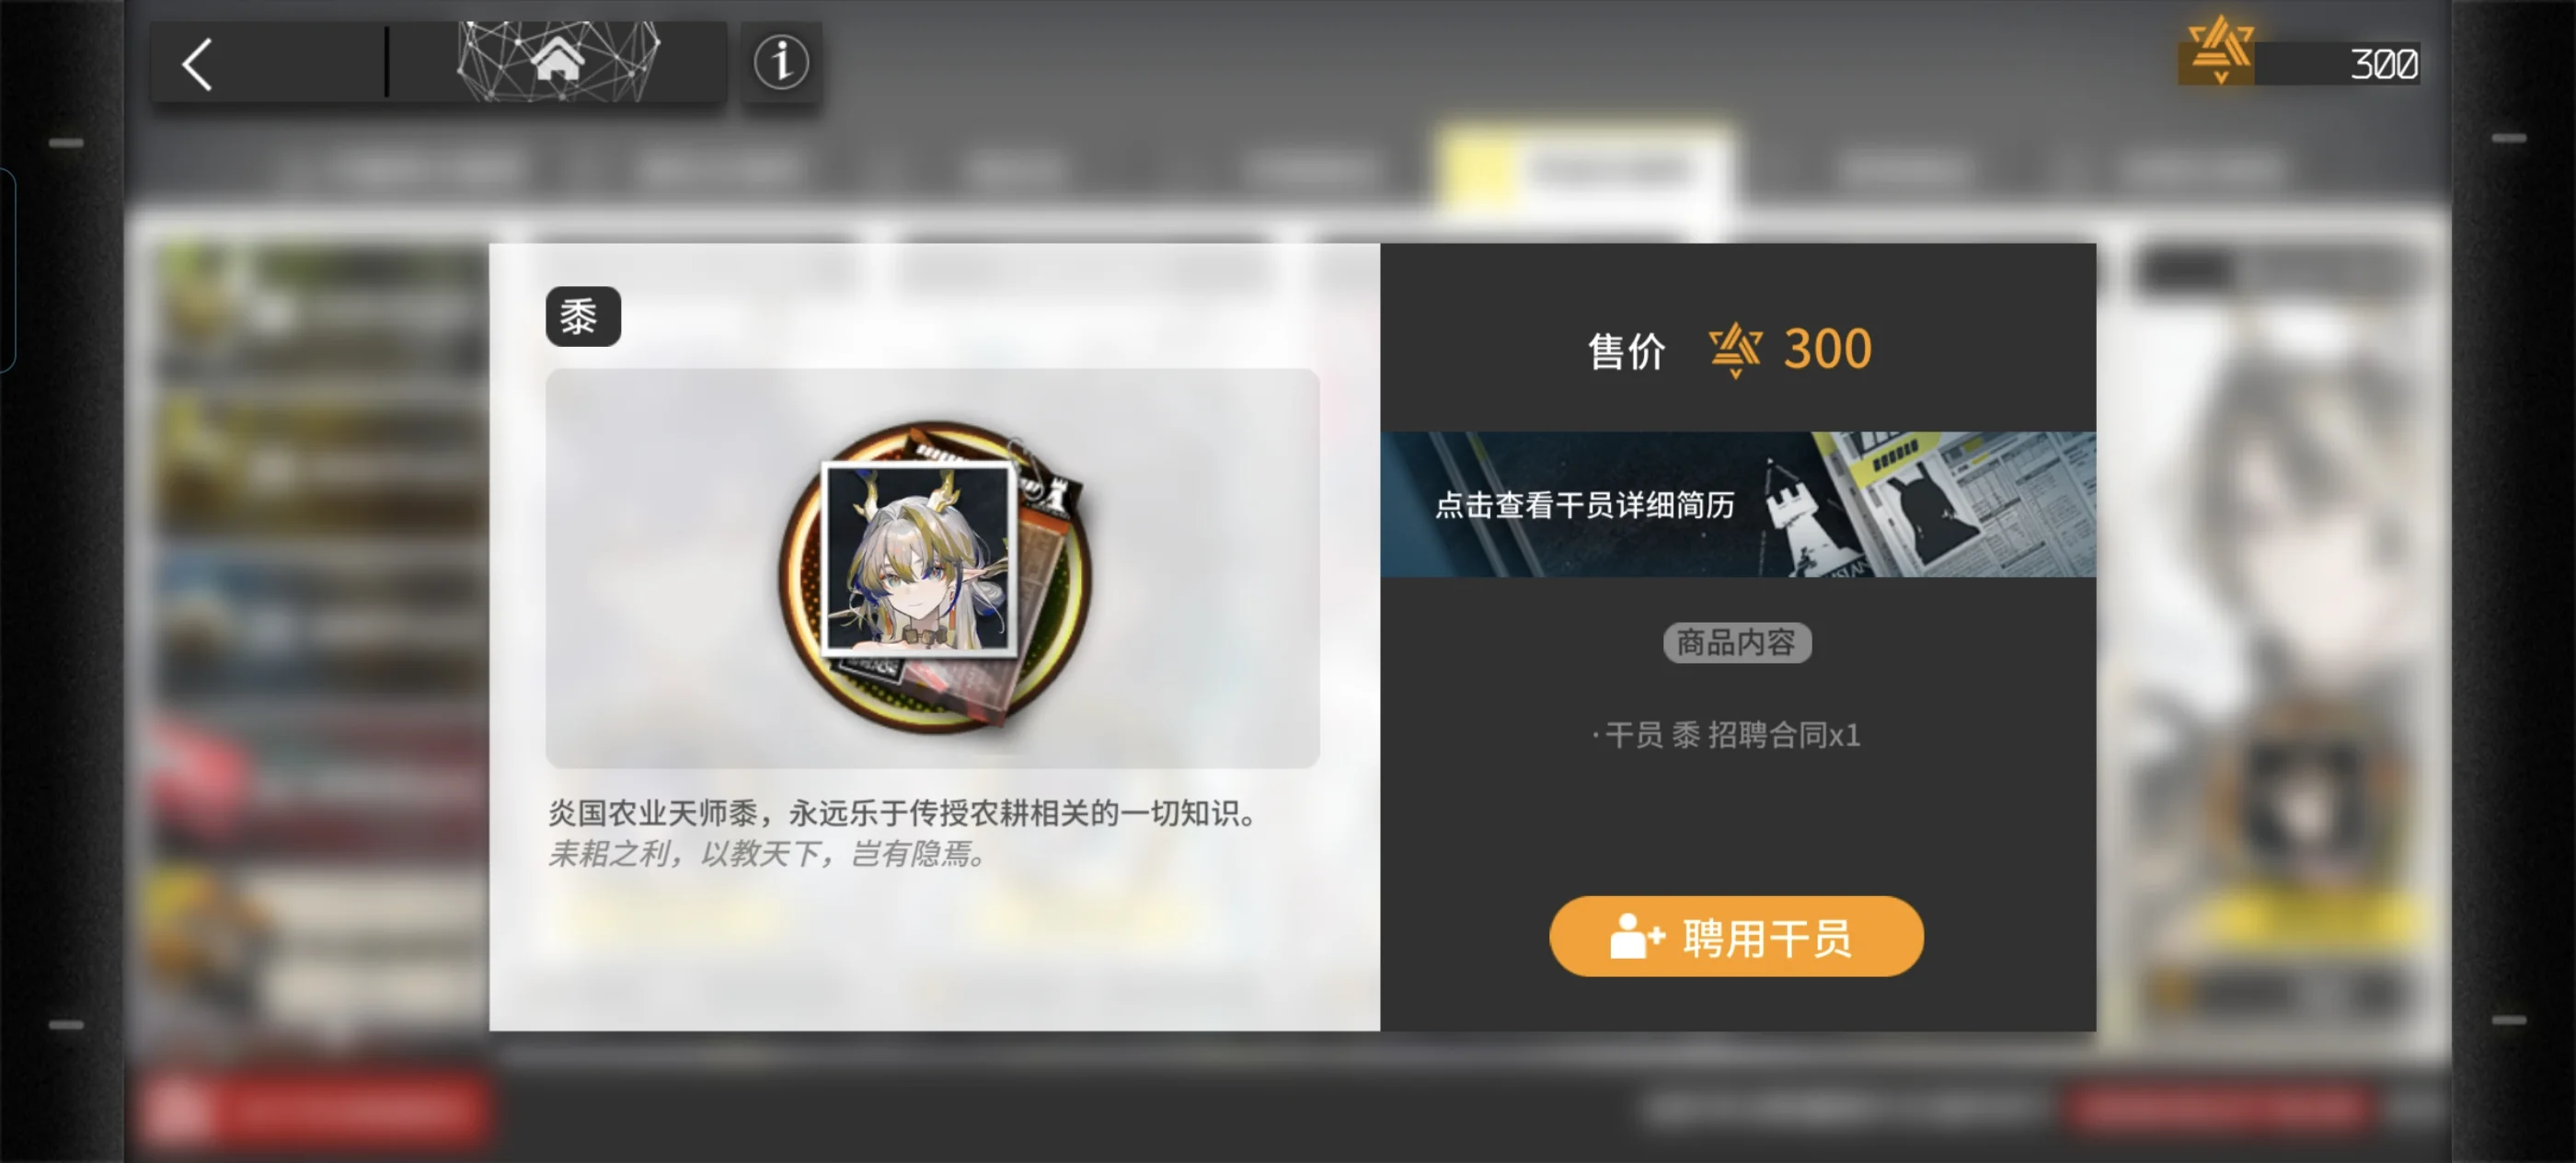Viewport: 2576px width, 1163px height.
Task: Click the 黍 name tag label
Action: pos(583,317)
